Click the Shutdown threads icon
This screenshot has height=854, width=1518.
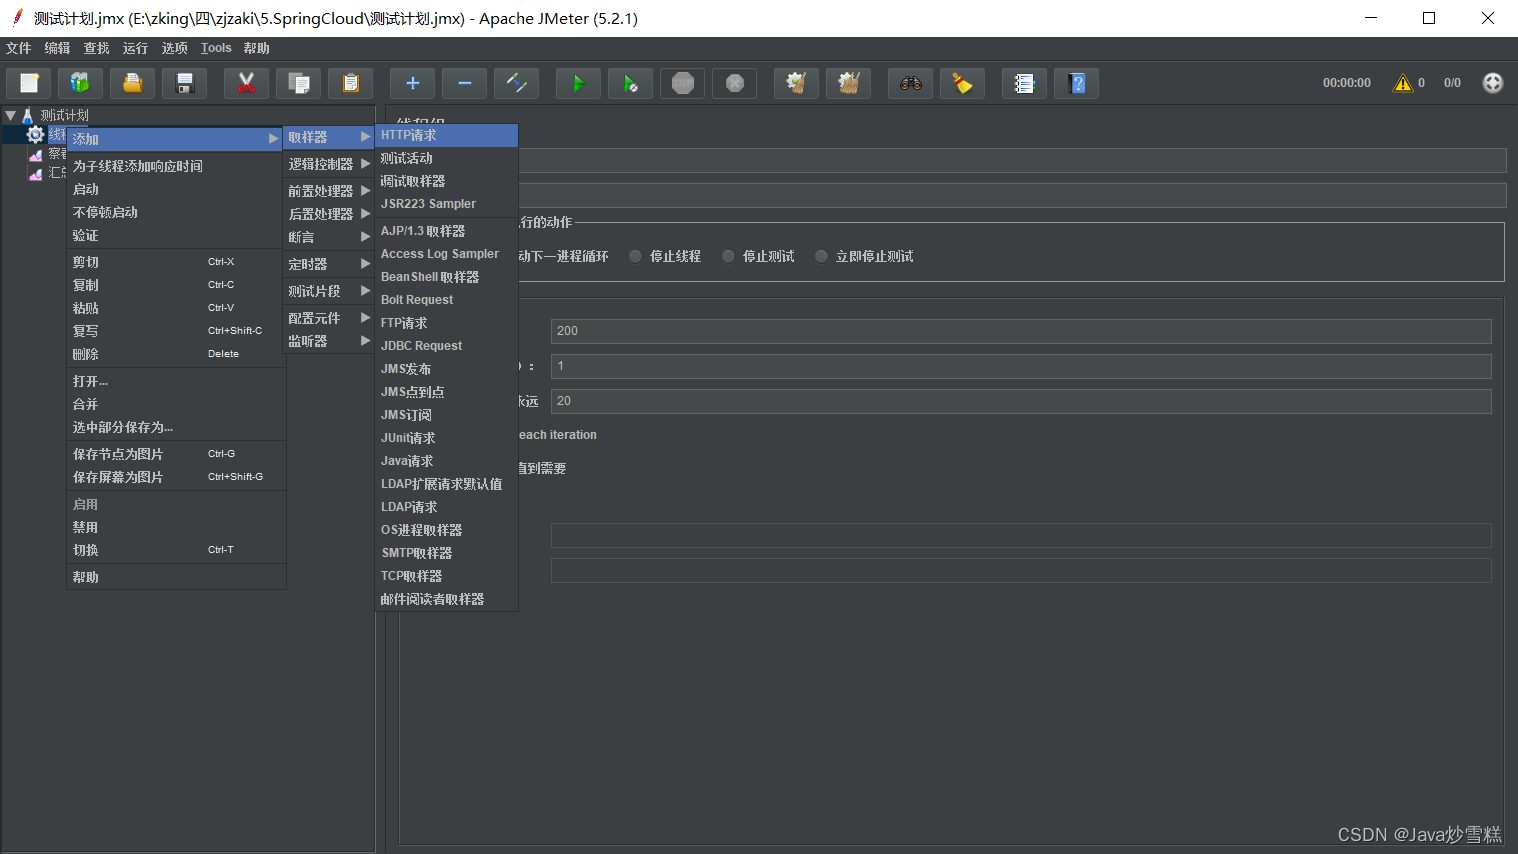coord(735,83)
